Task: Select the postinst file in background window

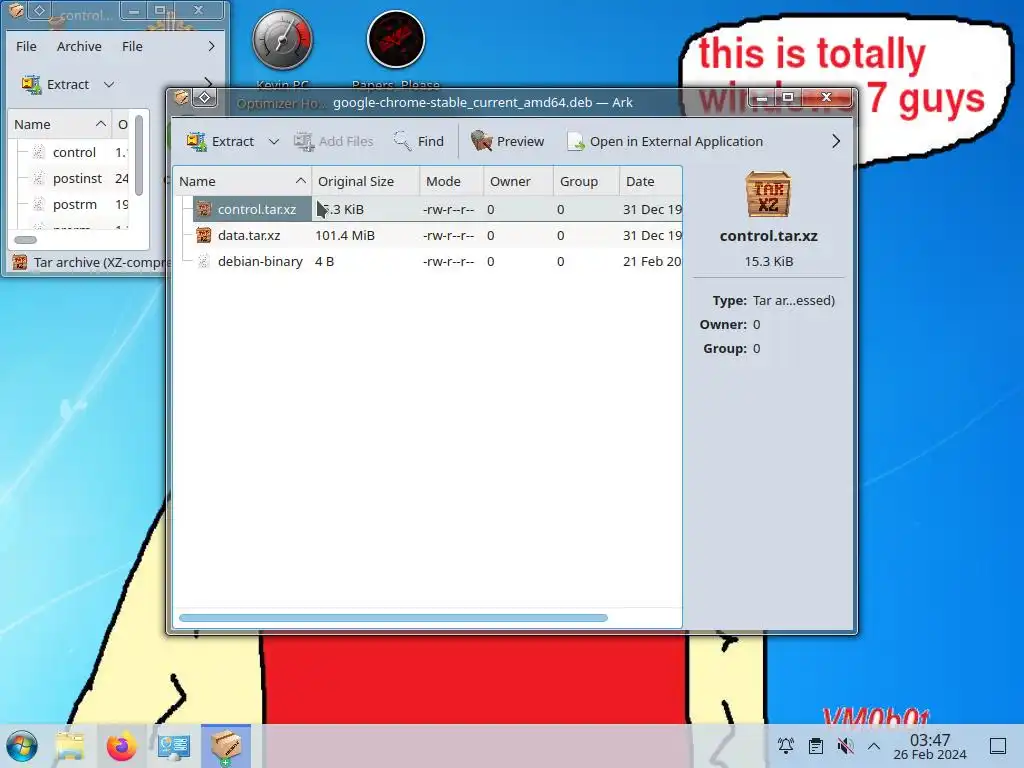Action: (77, 178)
